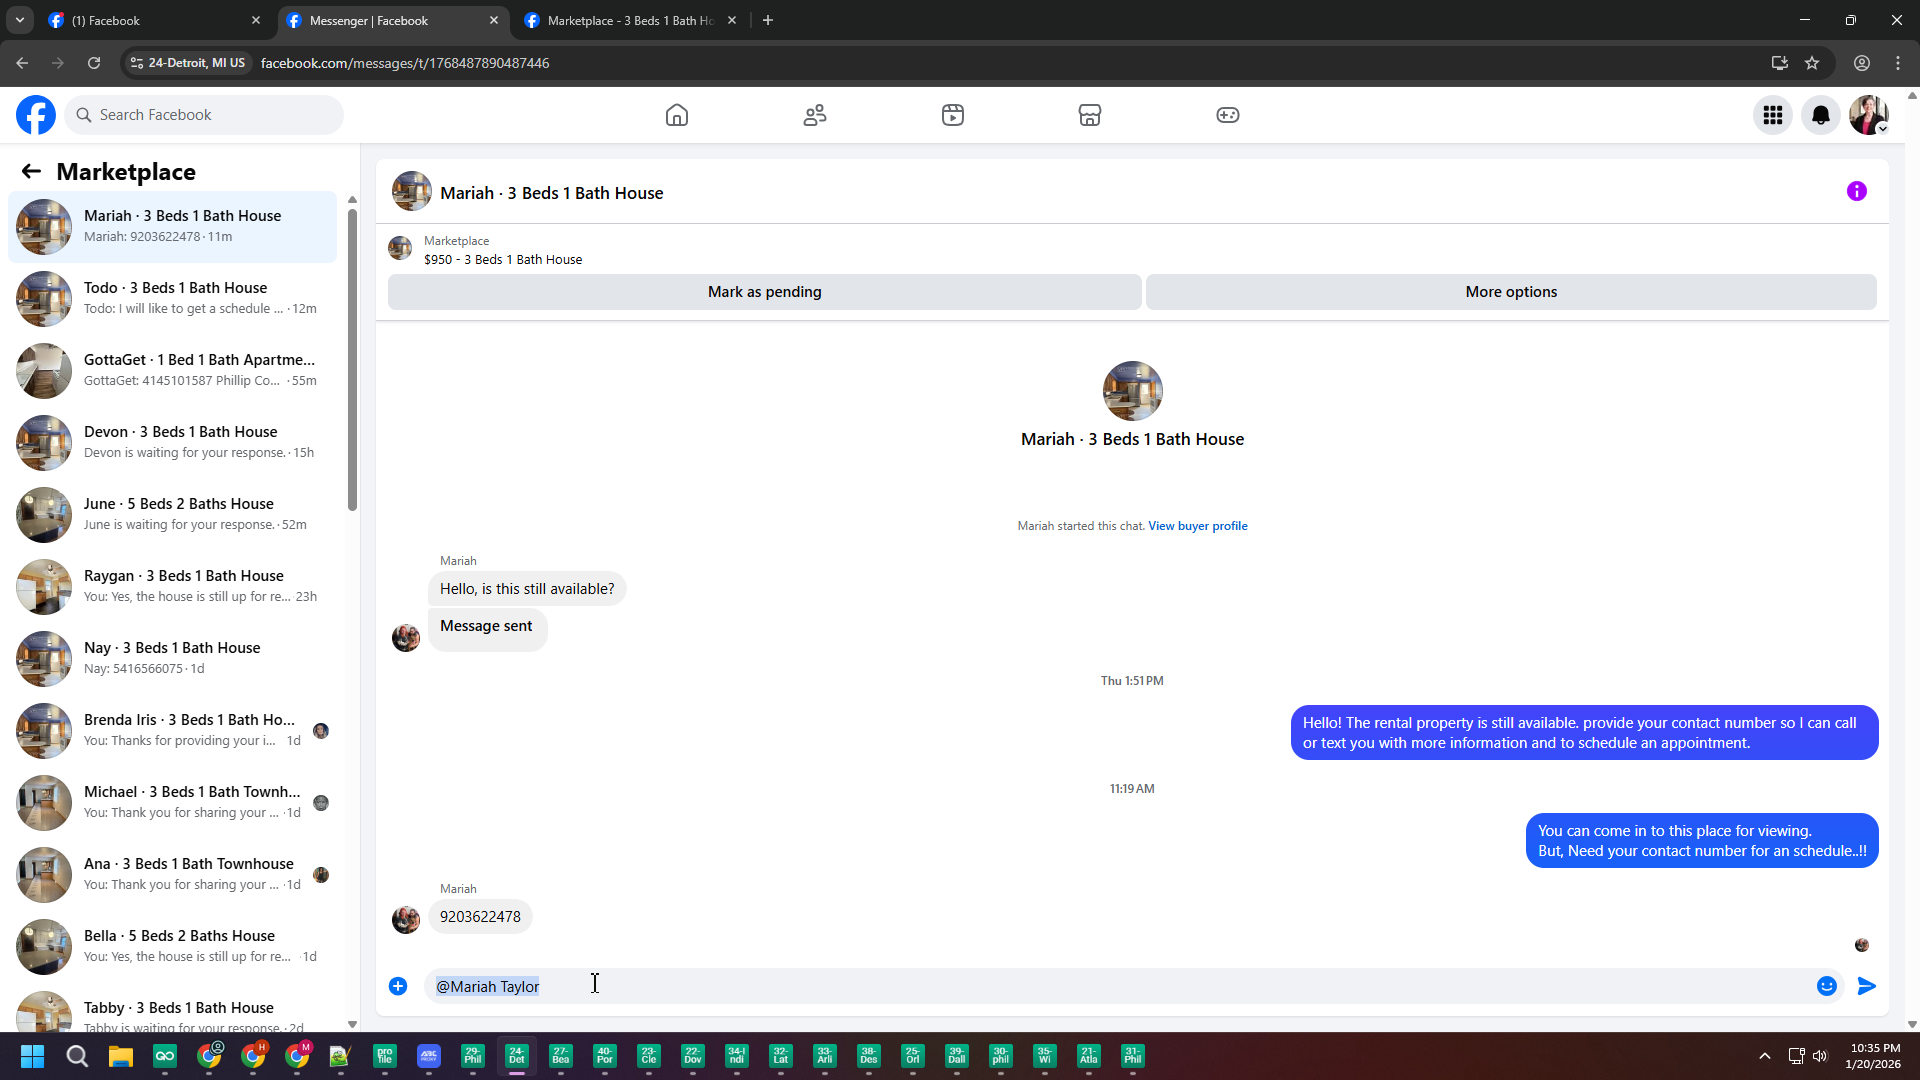Click the install app icon in address bar
1920x1080 pixels.
[x=1780, y=63]
